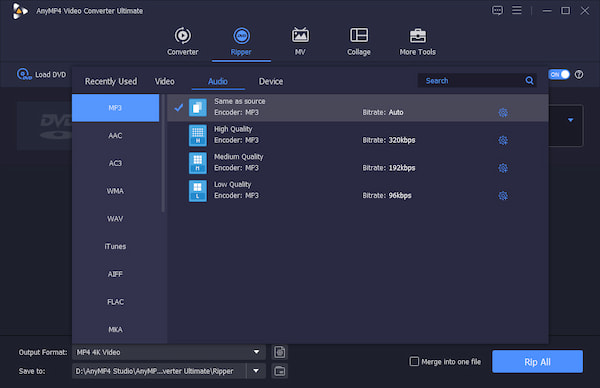Check Merge into one file
Image resolution: width=600 pixels, height=388 pixels.
point(414,361)
